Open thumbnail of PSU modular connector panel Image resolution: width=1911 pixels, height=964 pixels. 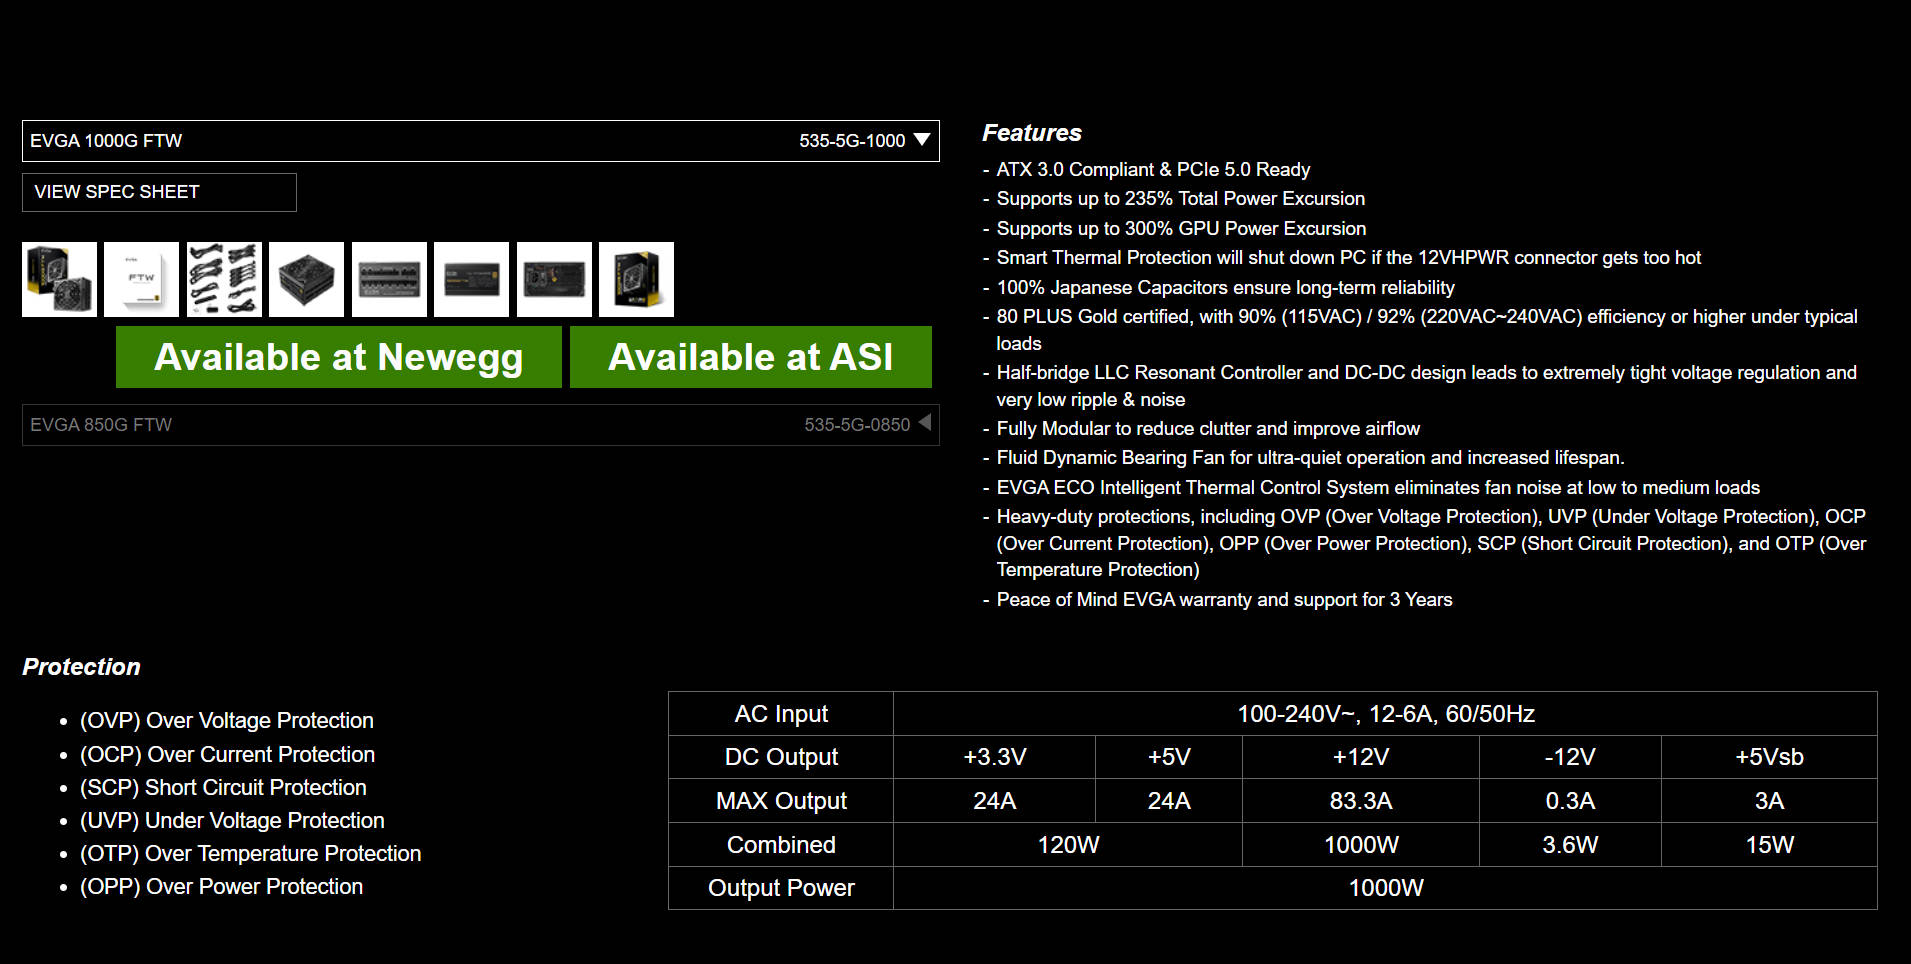coord(389,279)
